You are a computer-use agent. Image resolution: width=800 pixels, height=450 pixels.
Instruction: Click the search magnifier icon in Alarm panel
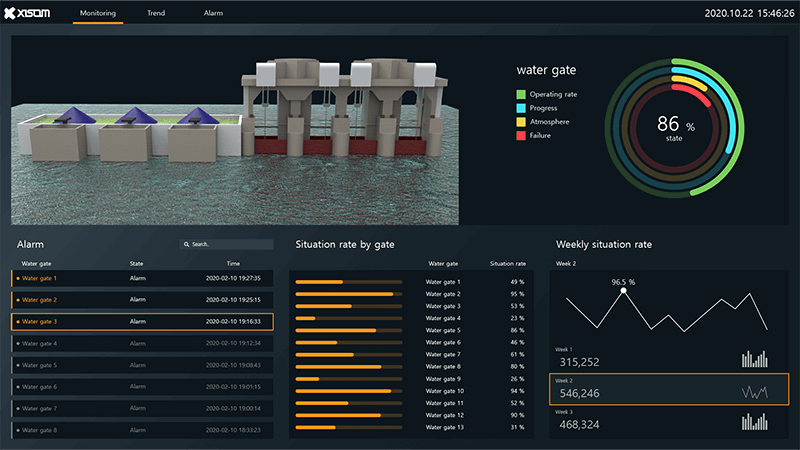click(186, 244)
